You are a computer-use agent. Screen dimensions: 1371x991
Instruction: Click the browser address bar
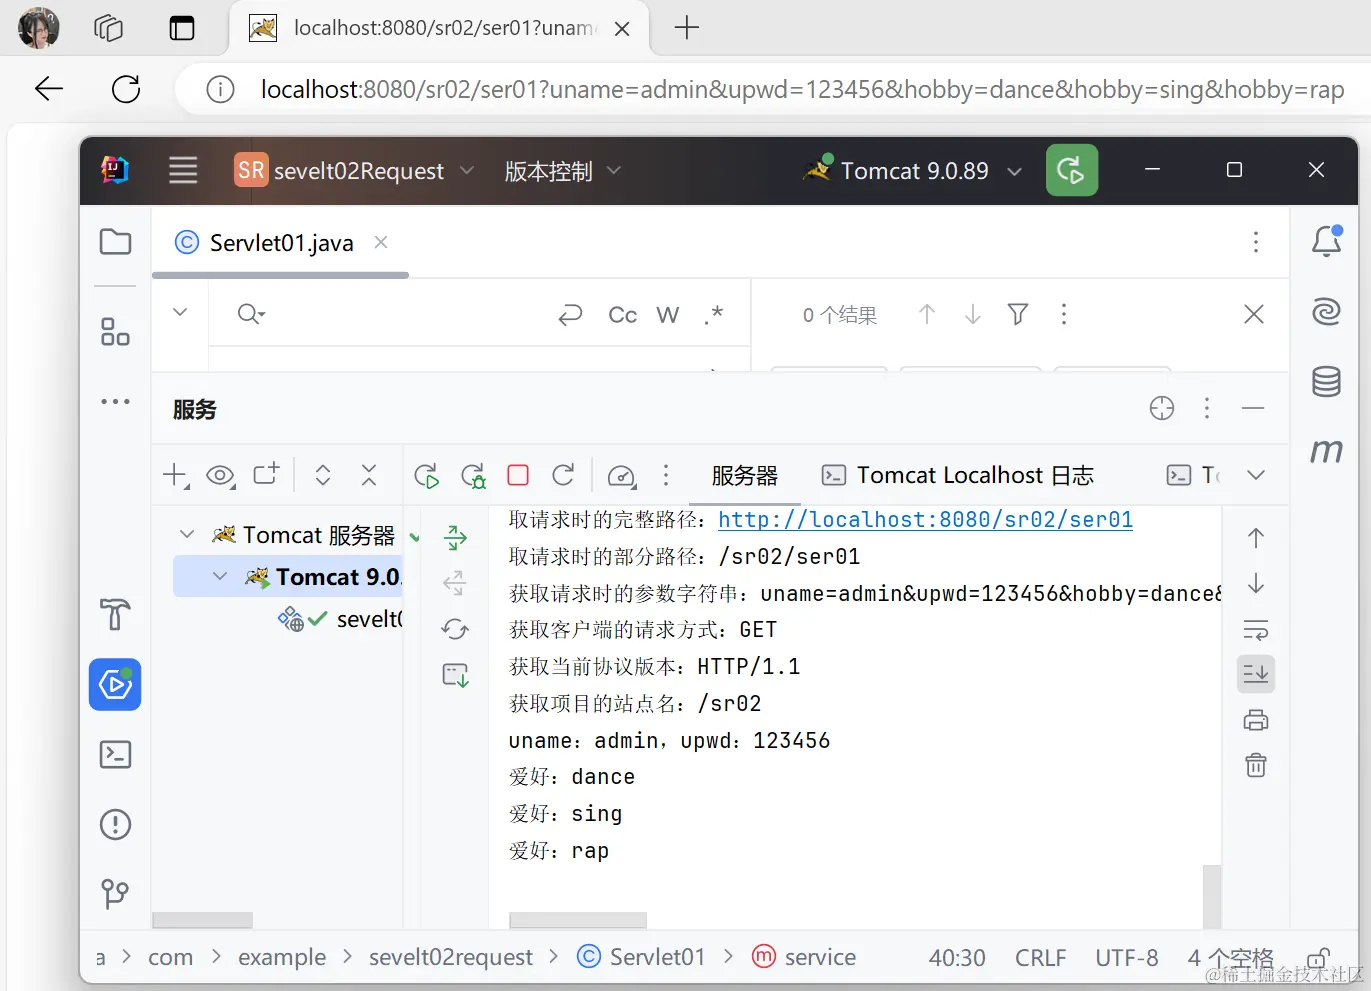tap(700, 89)
